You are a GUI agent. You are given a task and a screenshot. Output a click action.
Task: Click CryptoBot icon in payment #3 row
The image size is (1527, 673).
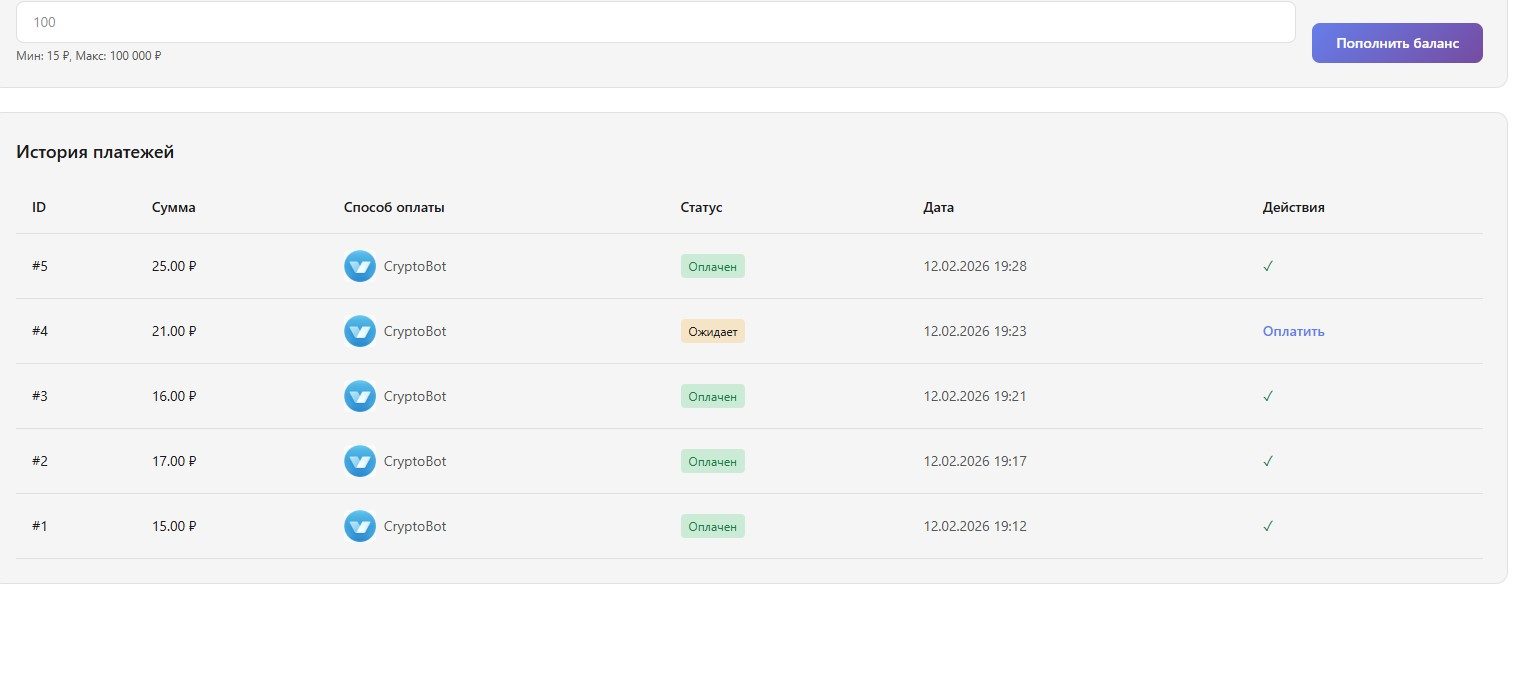[x=359, y=396]
